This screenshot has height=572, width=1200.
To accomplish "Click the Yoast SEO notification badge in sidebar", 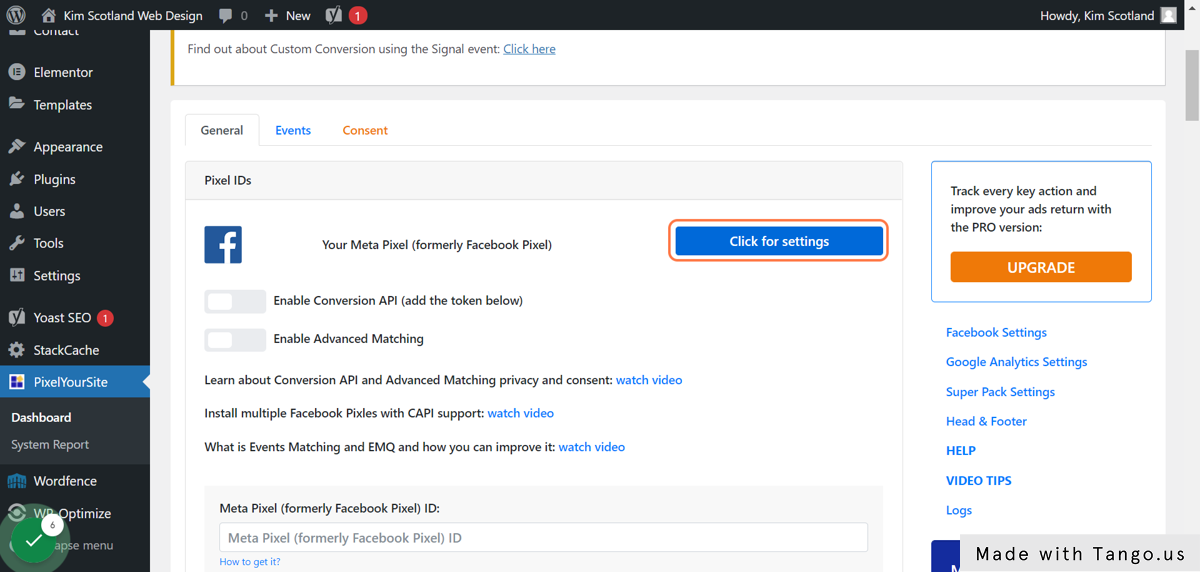I will (x=105, y=318).
